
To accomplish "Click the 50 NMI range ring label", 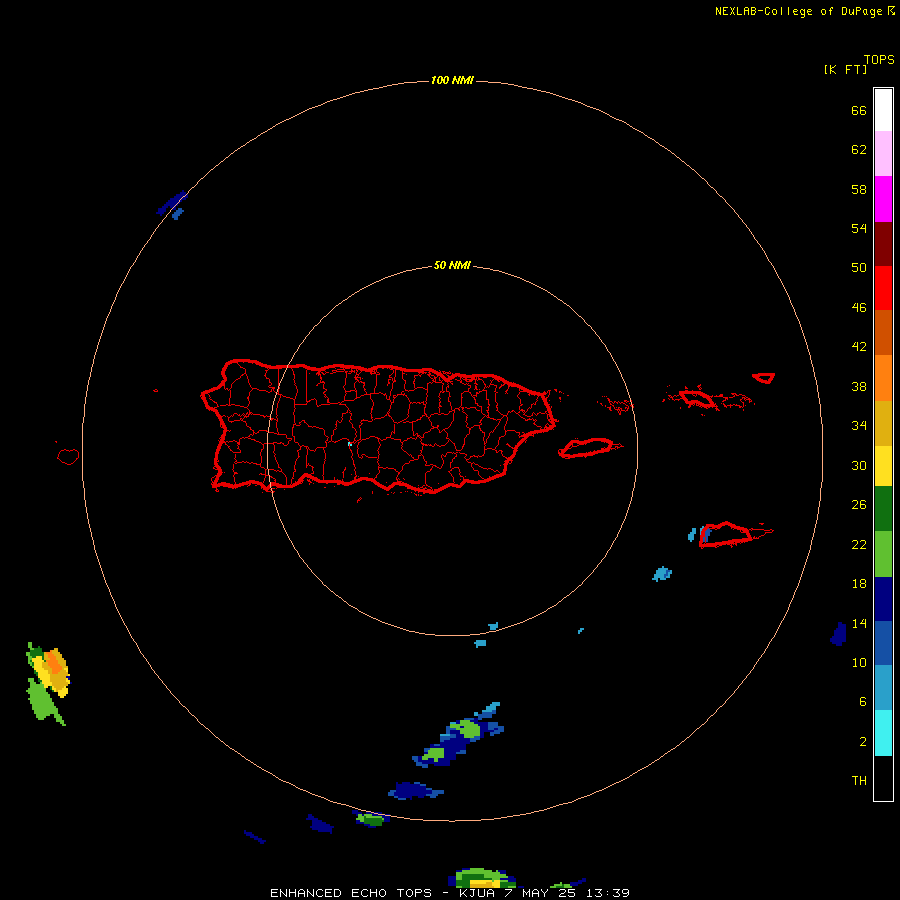I will pos(452,265).
